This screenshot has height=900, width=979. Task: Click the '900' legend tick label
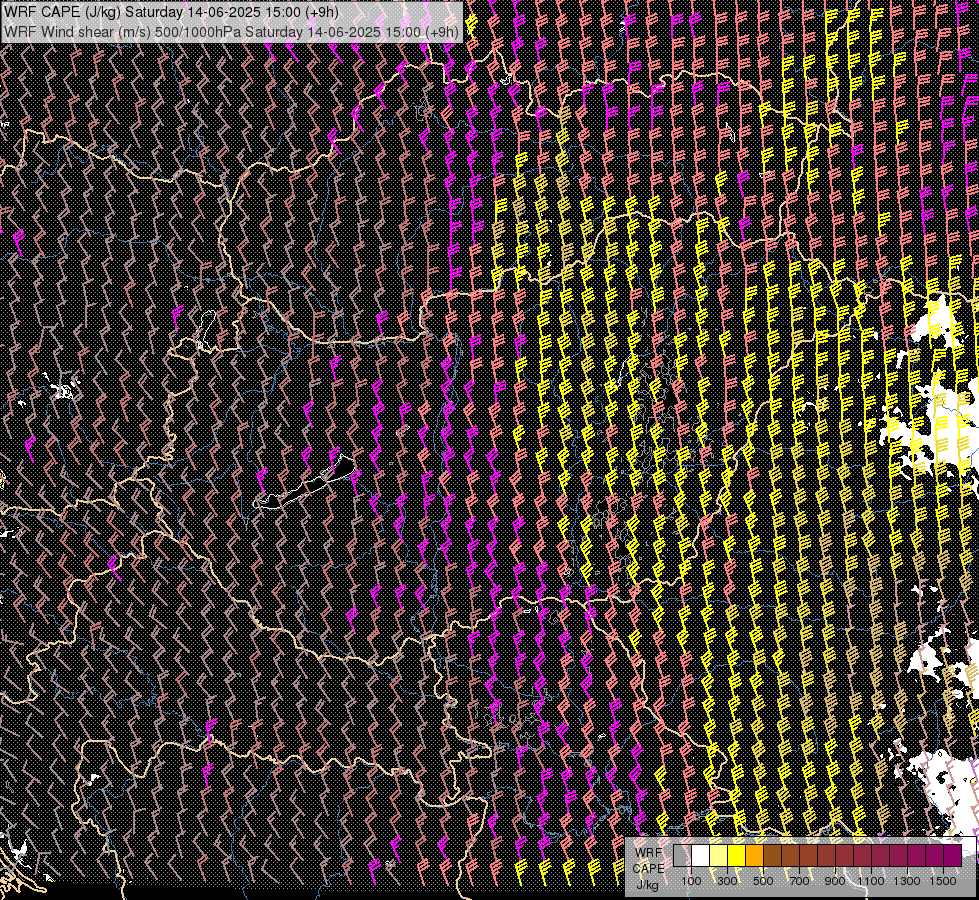(835, 881)
